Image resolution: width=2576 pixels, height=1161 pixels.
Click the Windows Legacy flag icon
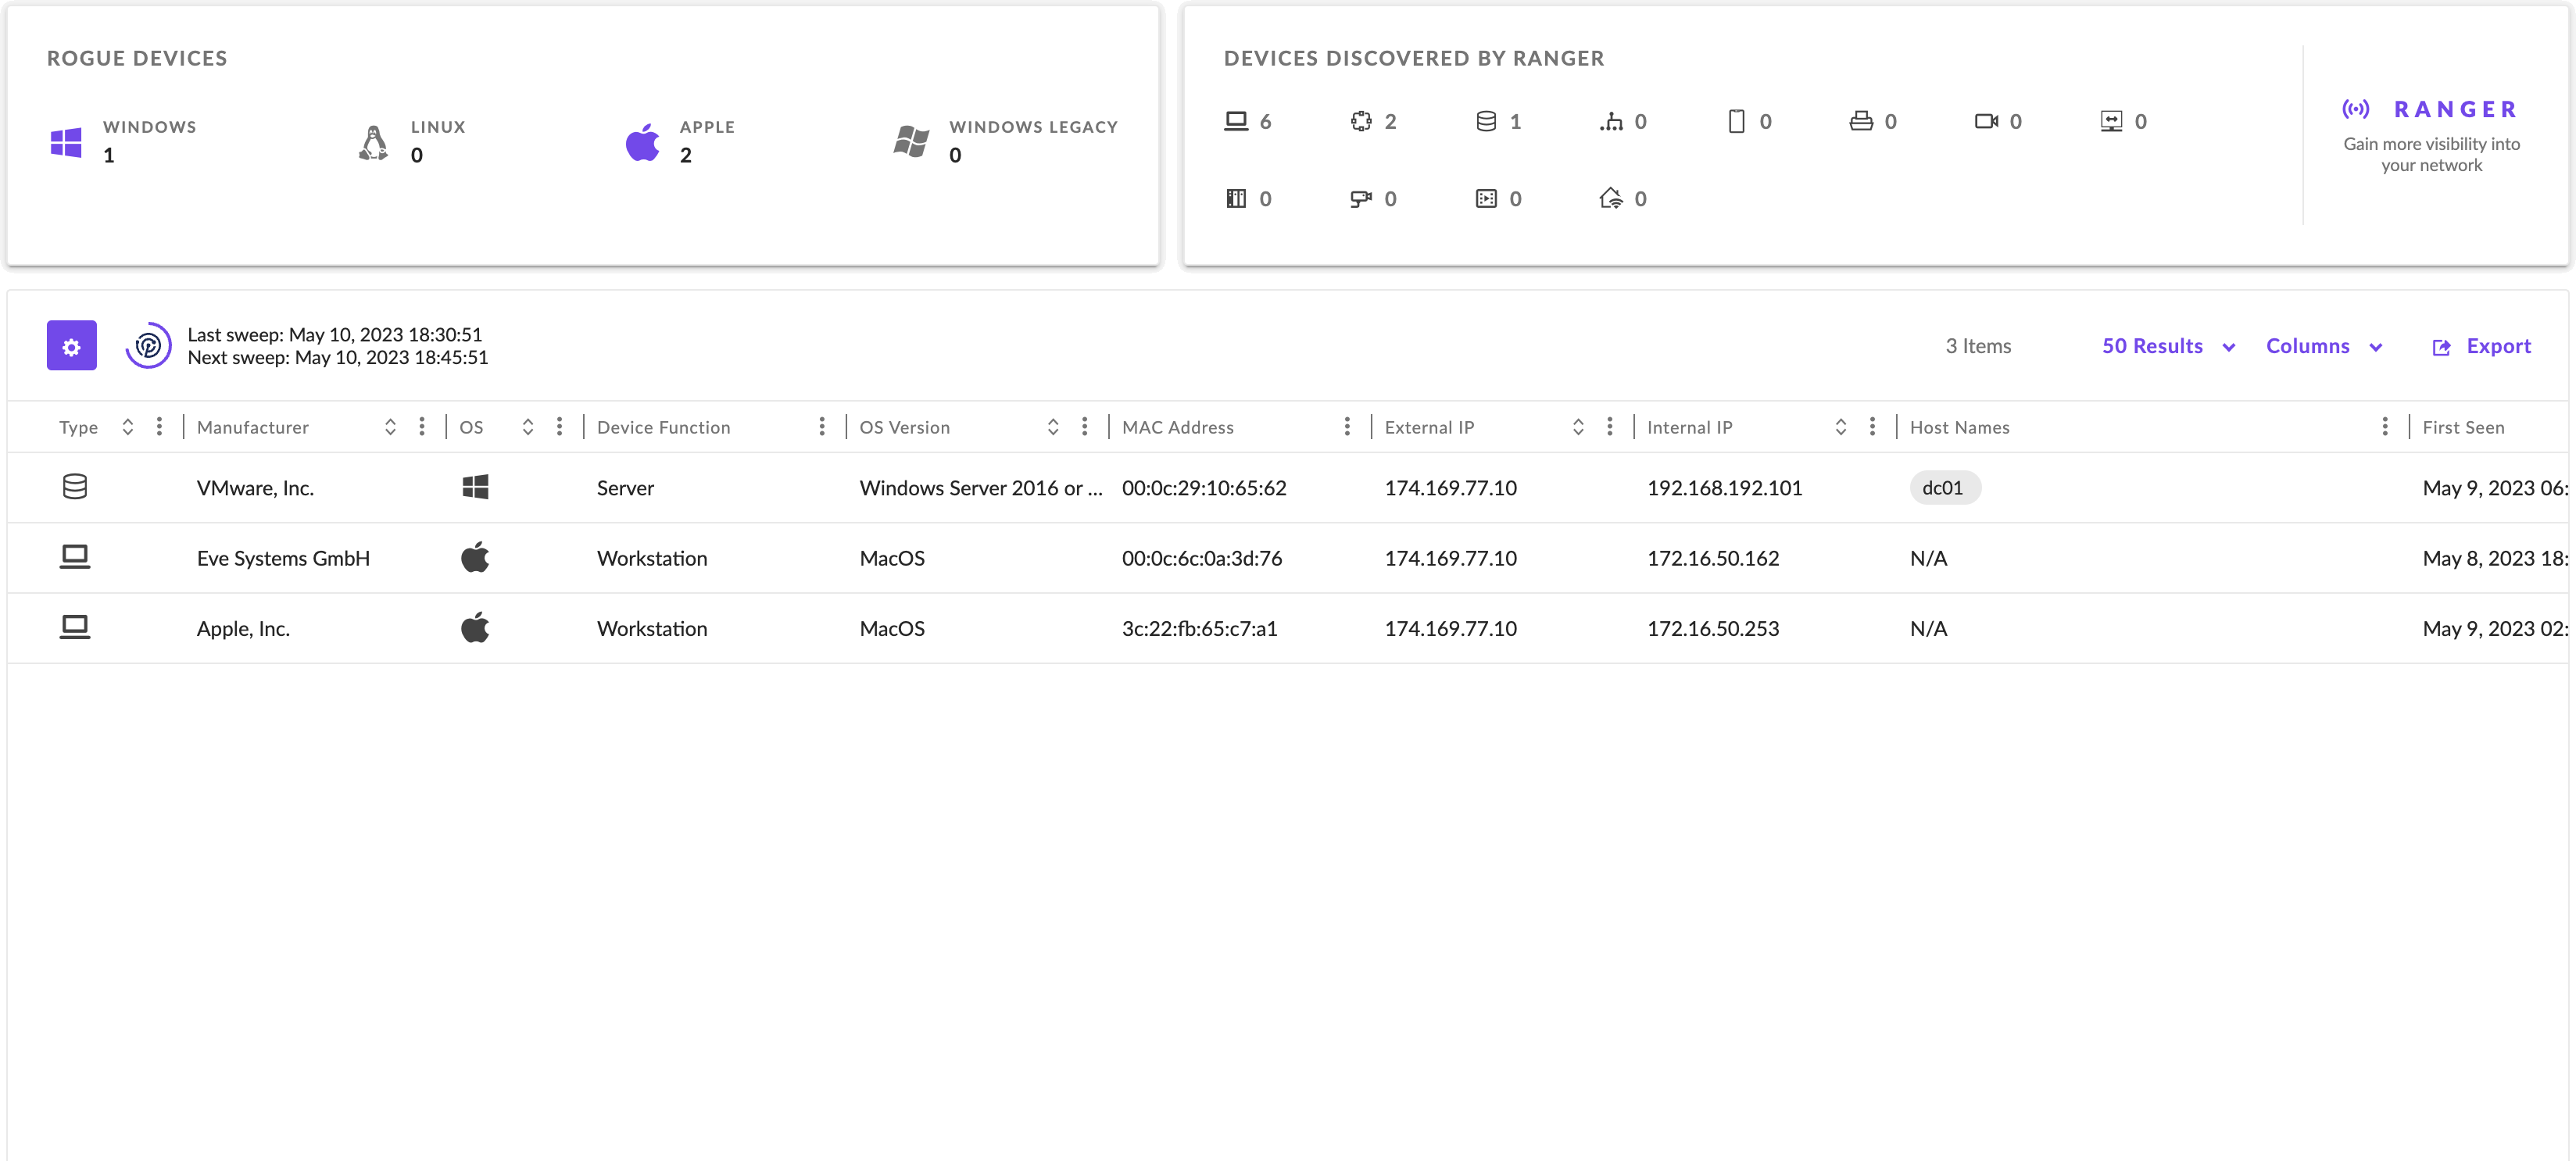click(x=911, y=142)
